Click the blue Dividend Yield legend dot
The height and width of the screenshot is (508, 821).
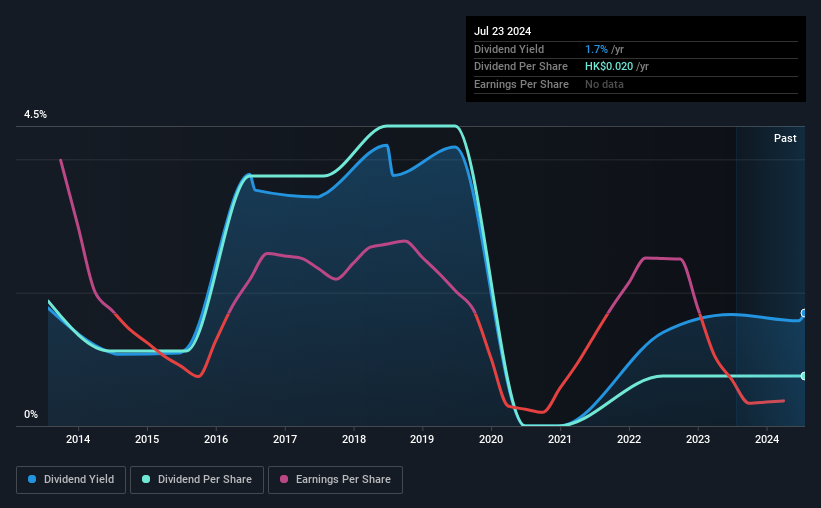coord(32,479)
